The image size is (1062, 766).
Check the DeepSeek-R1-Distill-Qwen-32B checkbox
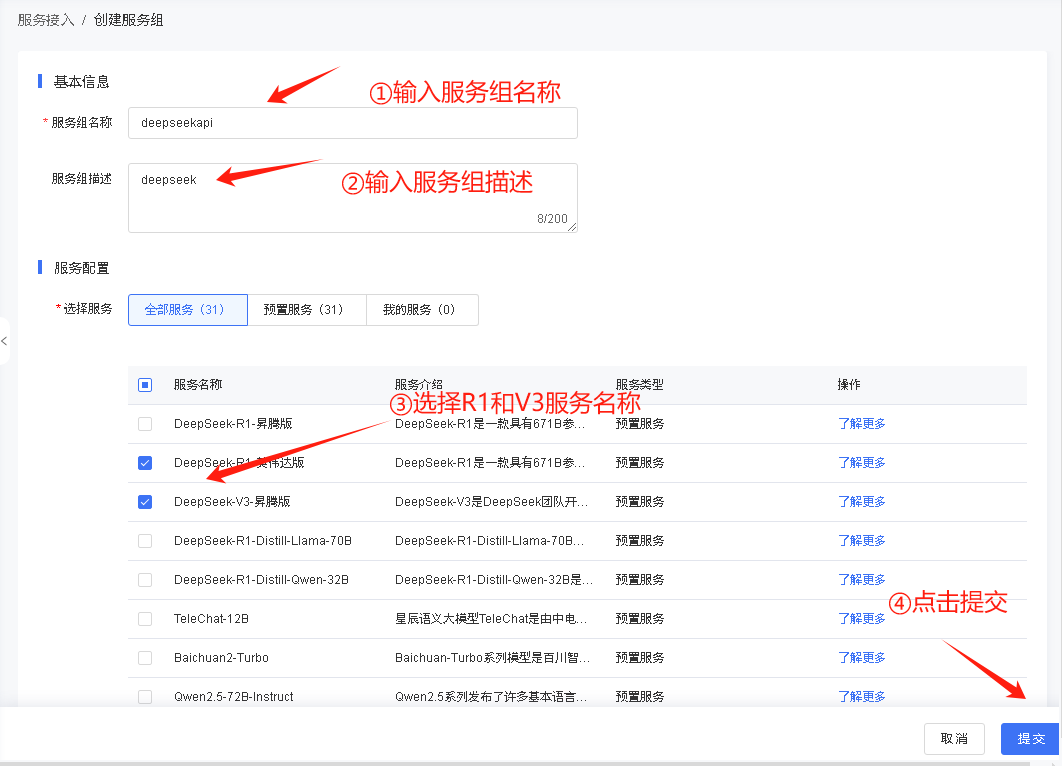(145, 580)
